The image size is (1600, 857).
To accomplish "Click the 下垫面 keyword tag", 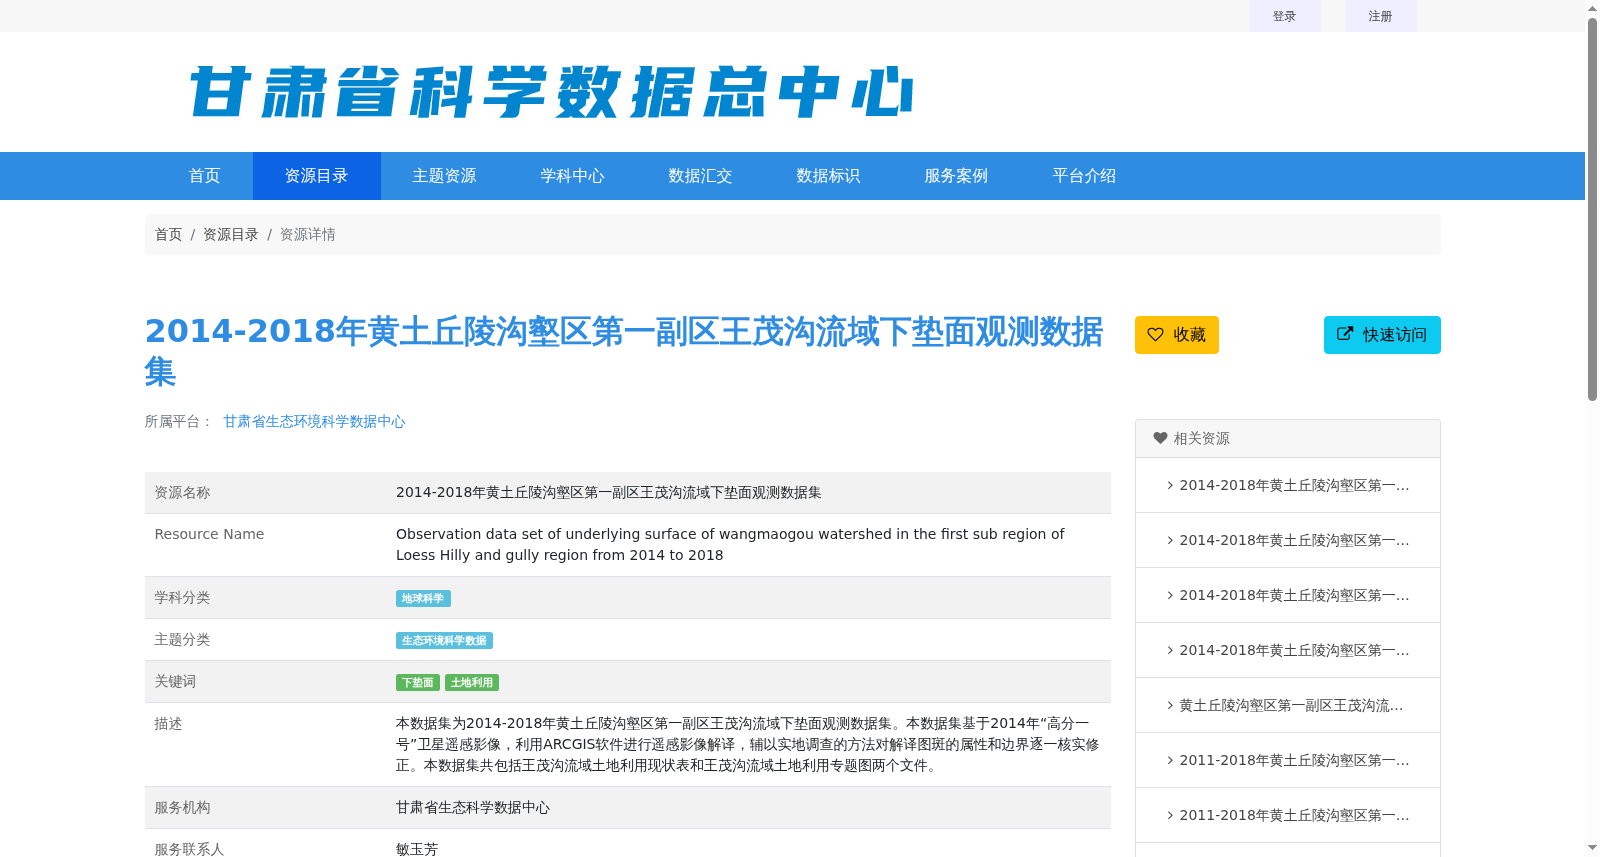I will [x=418, y=683].
